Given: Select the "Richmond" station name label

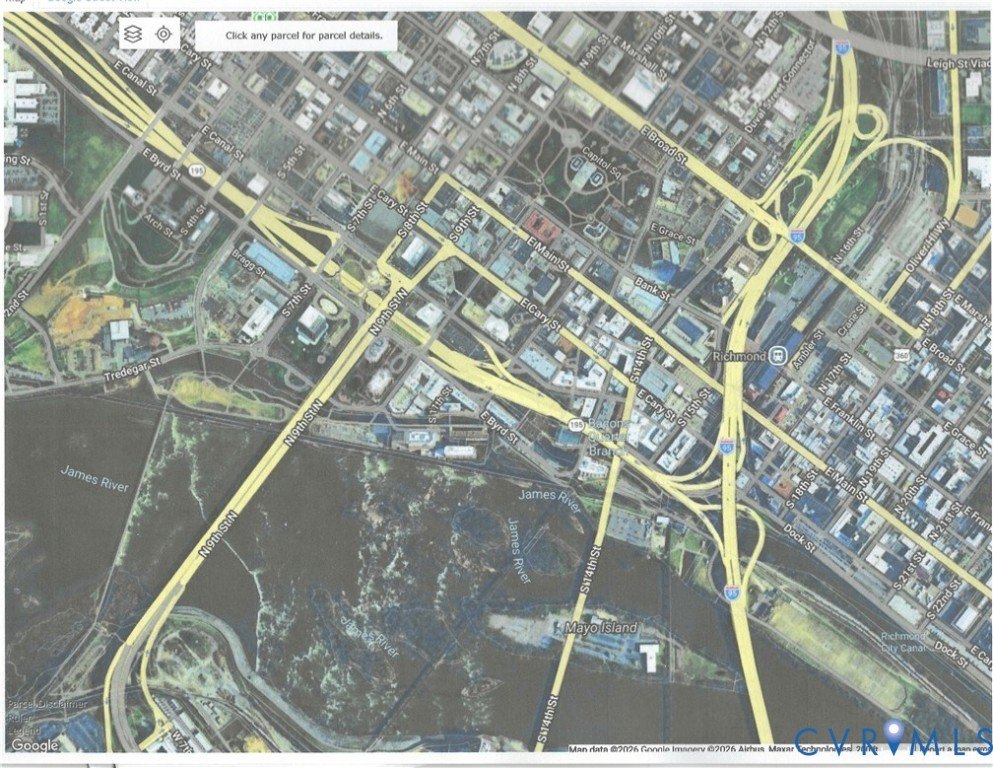Looking at the screenshot, I should tap(739, 356).
